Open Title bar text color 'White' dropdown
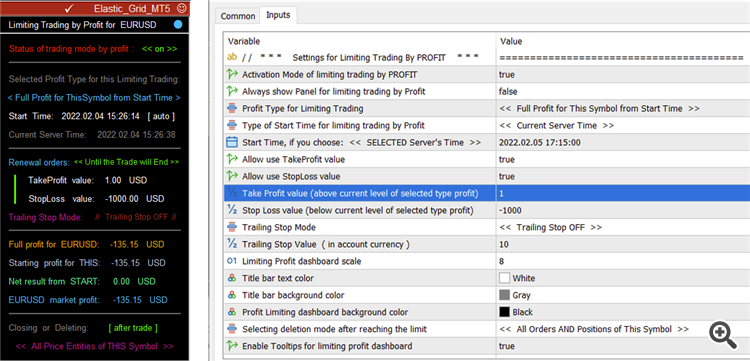 tap(524, 278)
